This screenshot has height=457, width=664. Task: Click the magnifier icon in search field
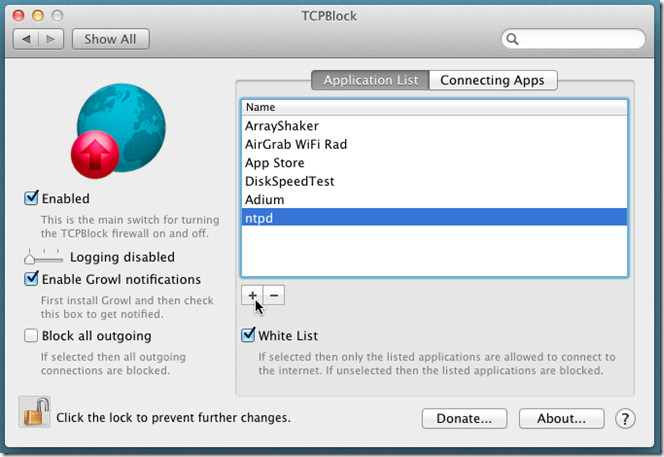coord(512,39)
